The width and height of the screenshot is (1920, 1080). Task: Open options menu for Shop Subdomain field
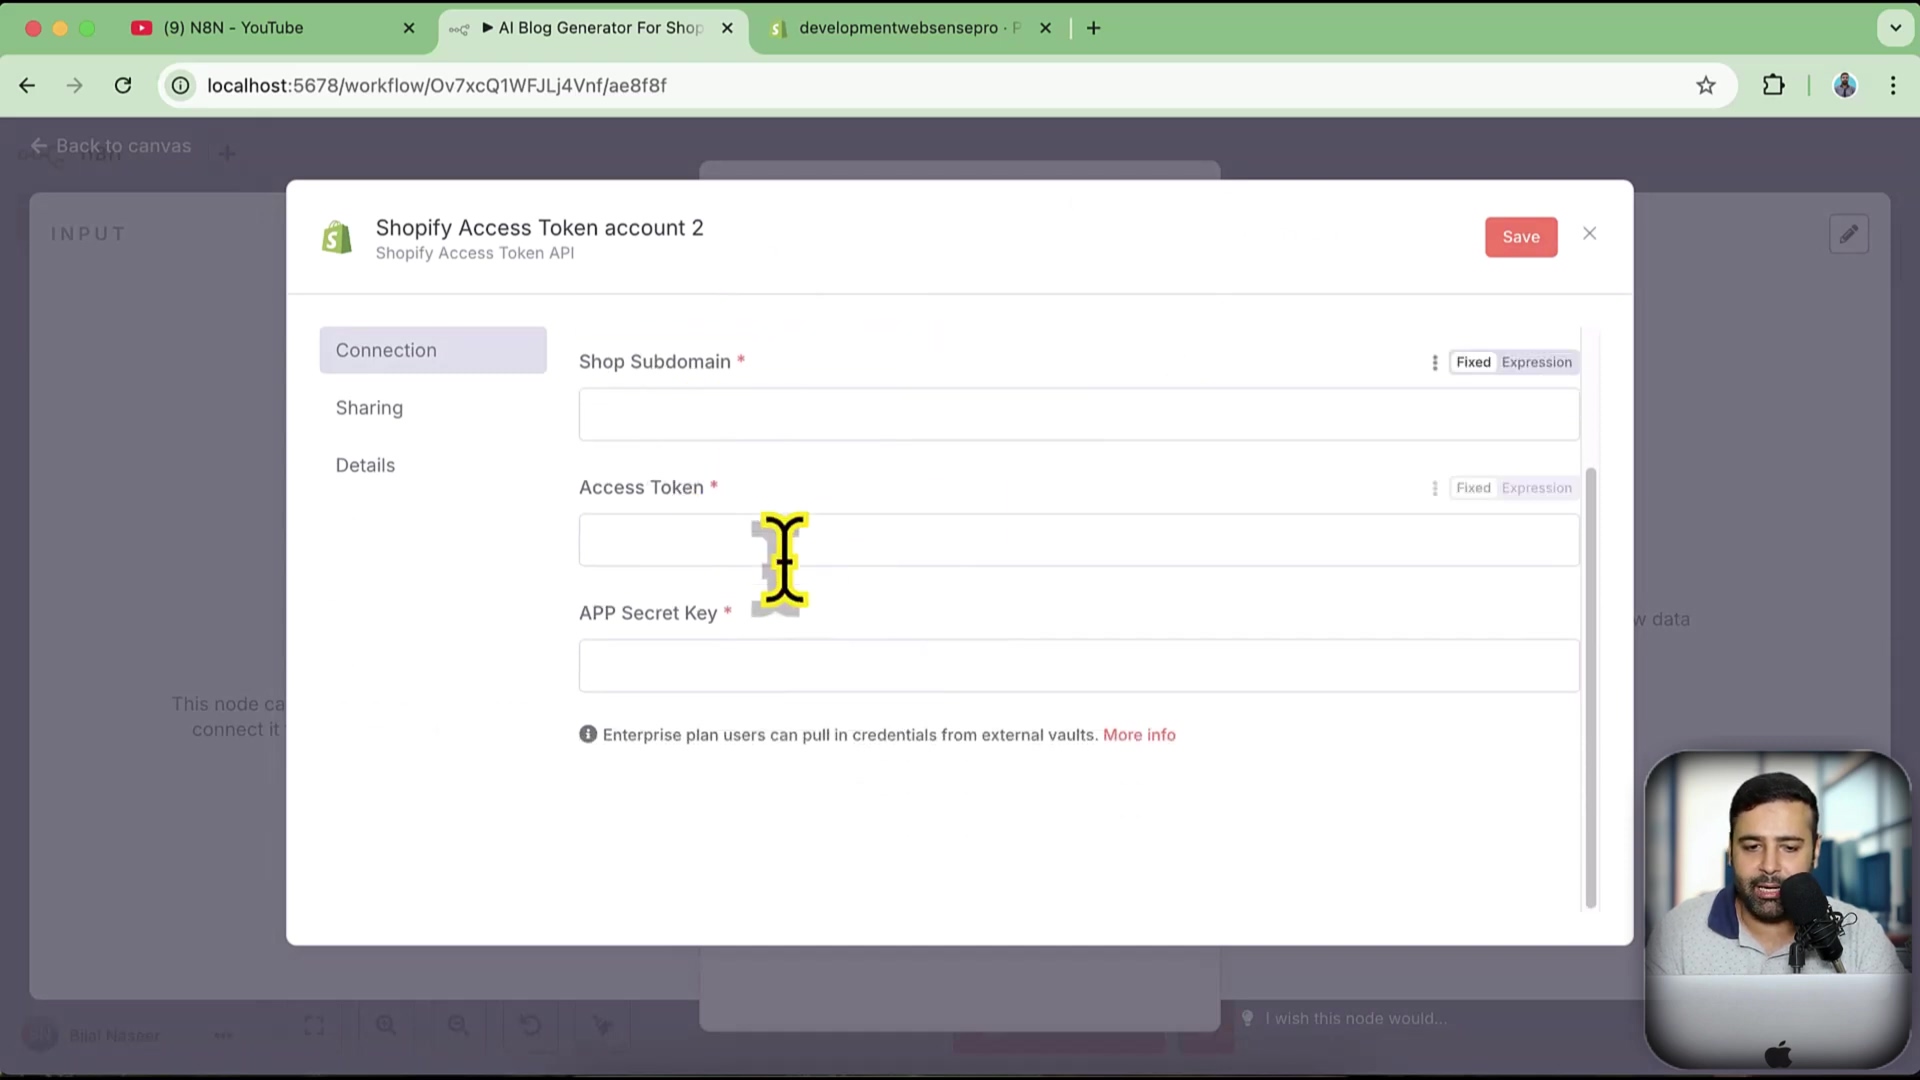(x=1435, y=363)
